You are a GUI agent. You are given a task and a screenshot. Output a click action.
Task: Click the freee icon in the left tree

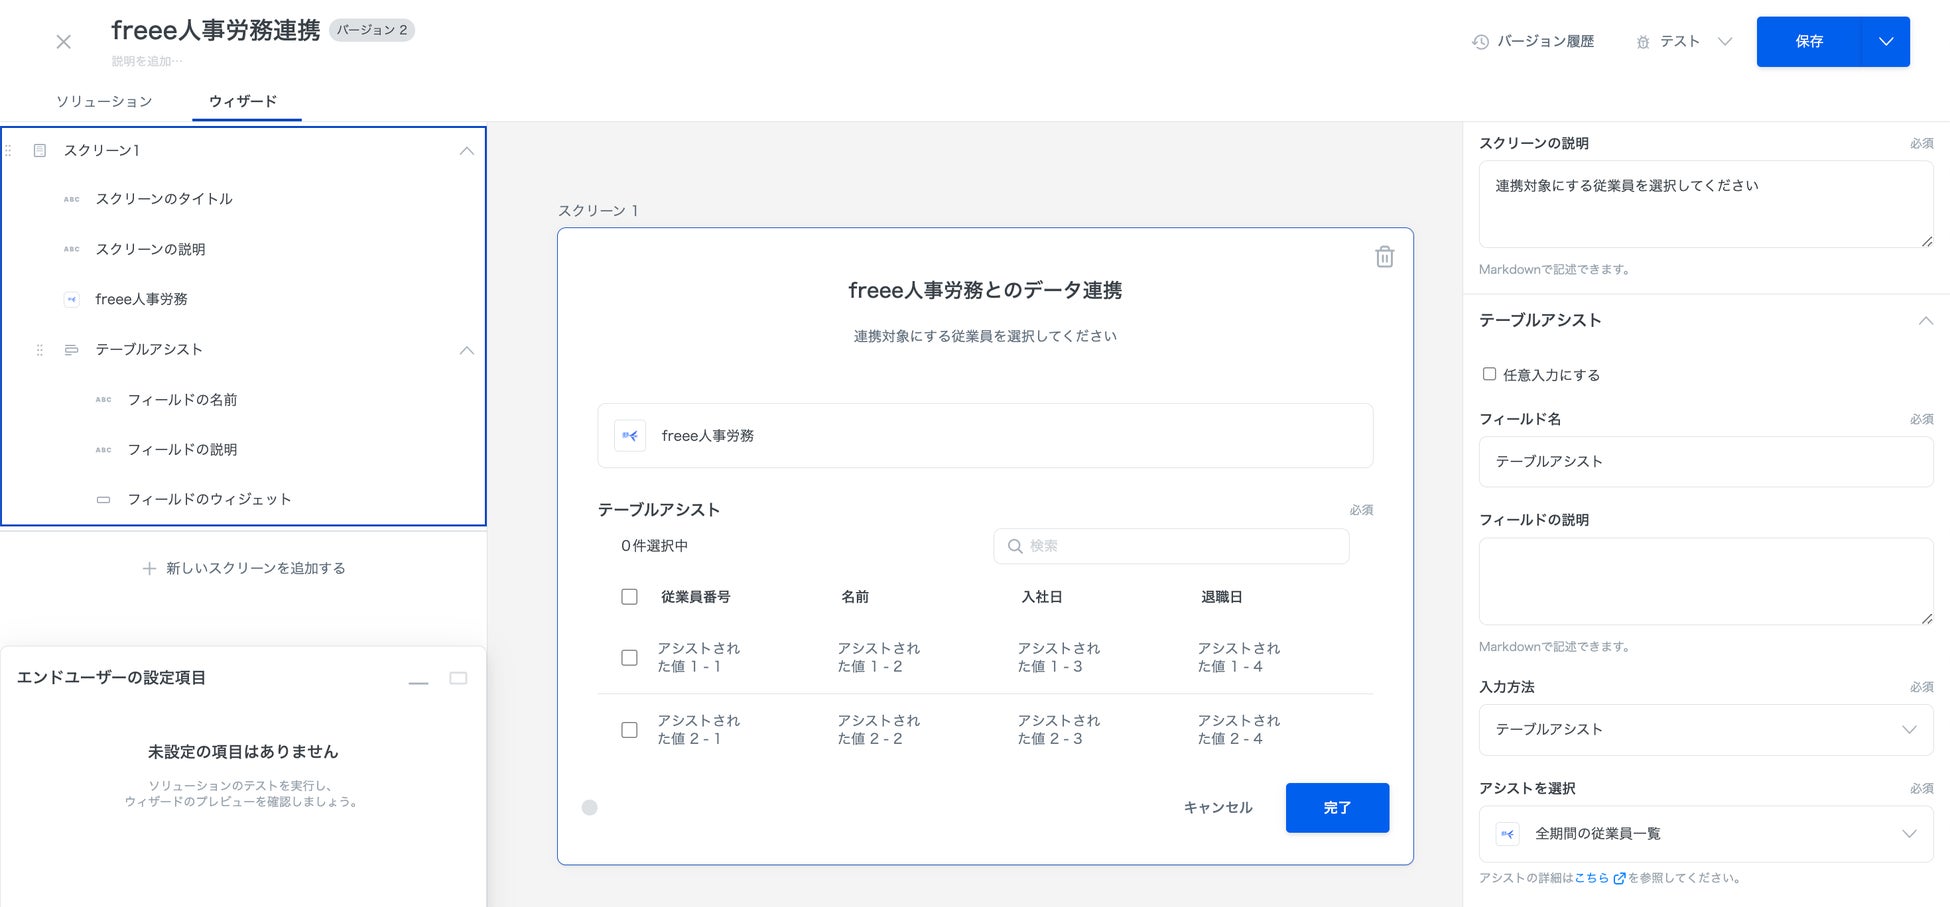72,299
